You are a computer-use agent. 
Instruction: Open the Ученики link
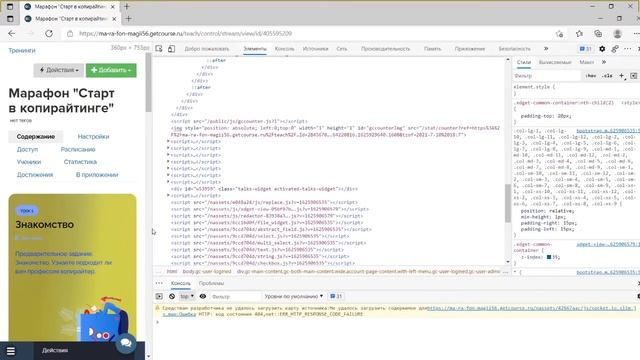[29, 162]
